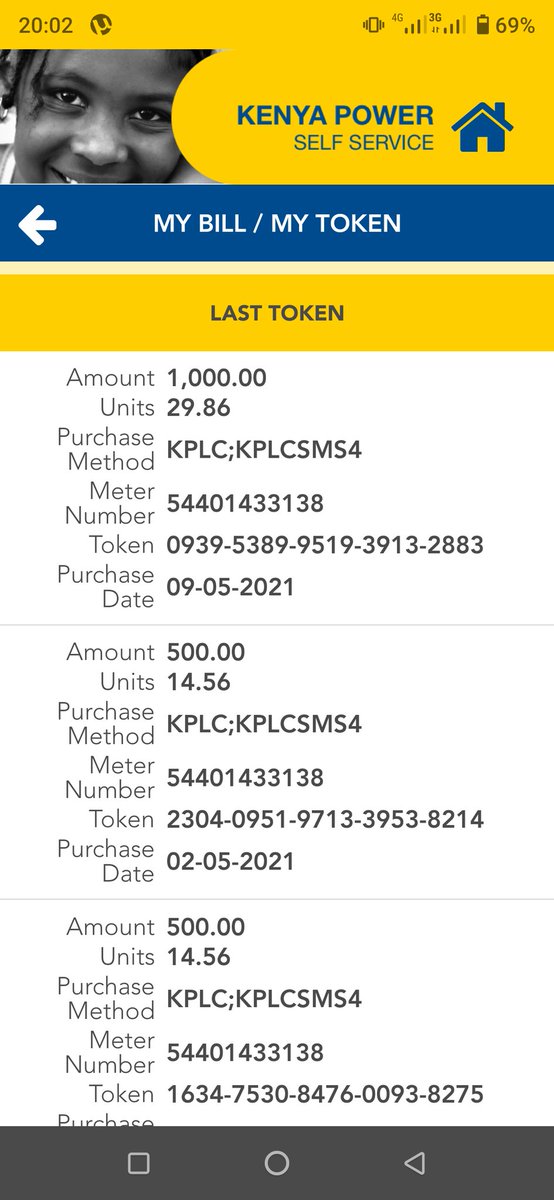Tap the purchase date 09-05-2021

(231, 587)
